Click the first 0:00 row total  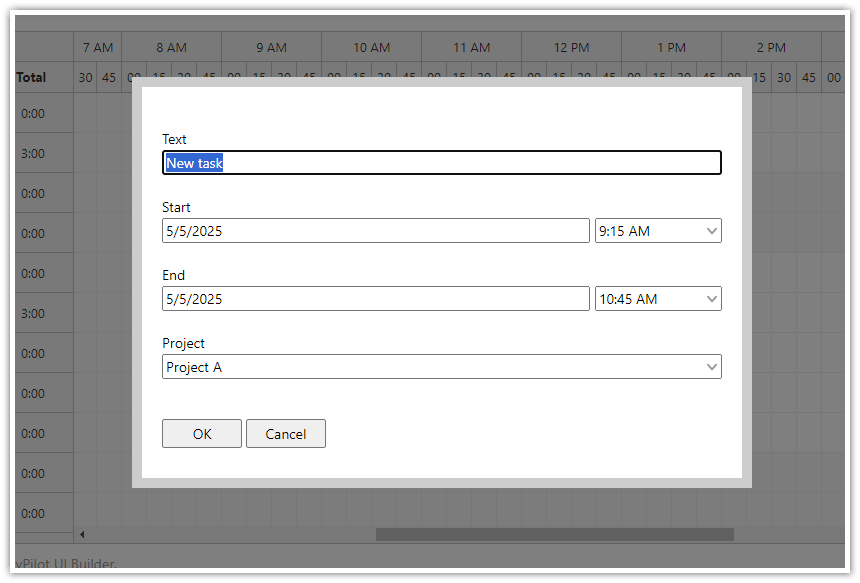point(32,113)
